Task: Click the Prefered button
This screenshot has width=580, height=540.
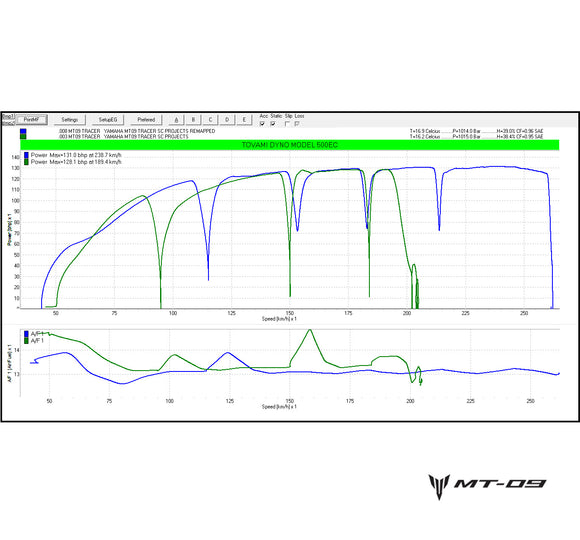Action: click(146, 119)
